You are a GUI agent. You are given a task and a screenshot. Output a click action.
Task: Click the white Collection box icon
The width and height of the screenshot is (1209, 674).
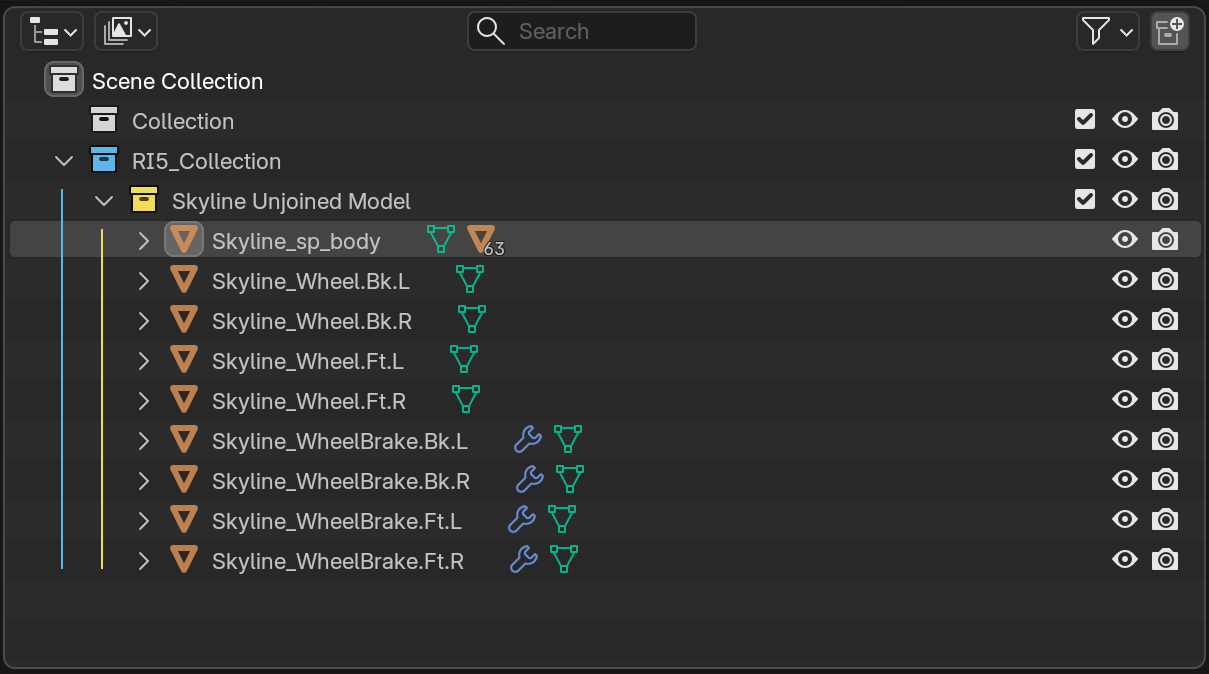coord(104,120)
